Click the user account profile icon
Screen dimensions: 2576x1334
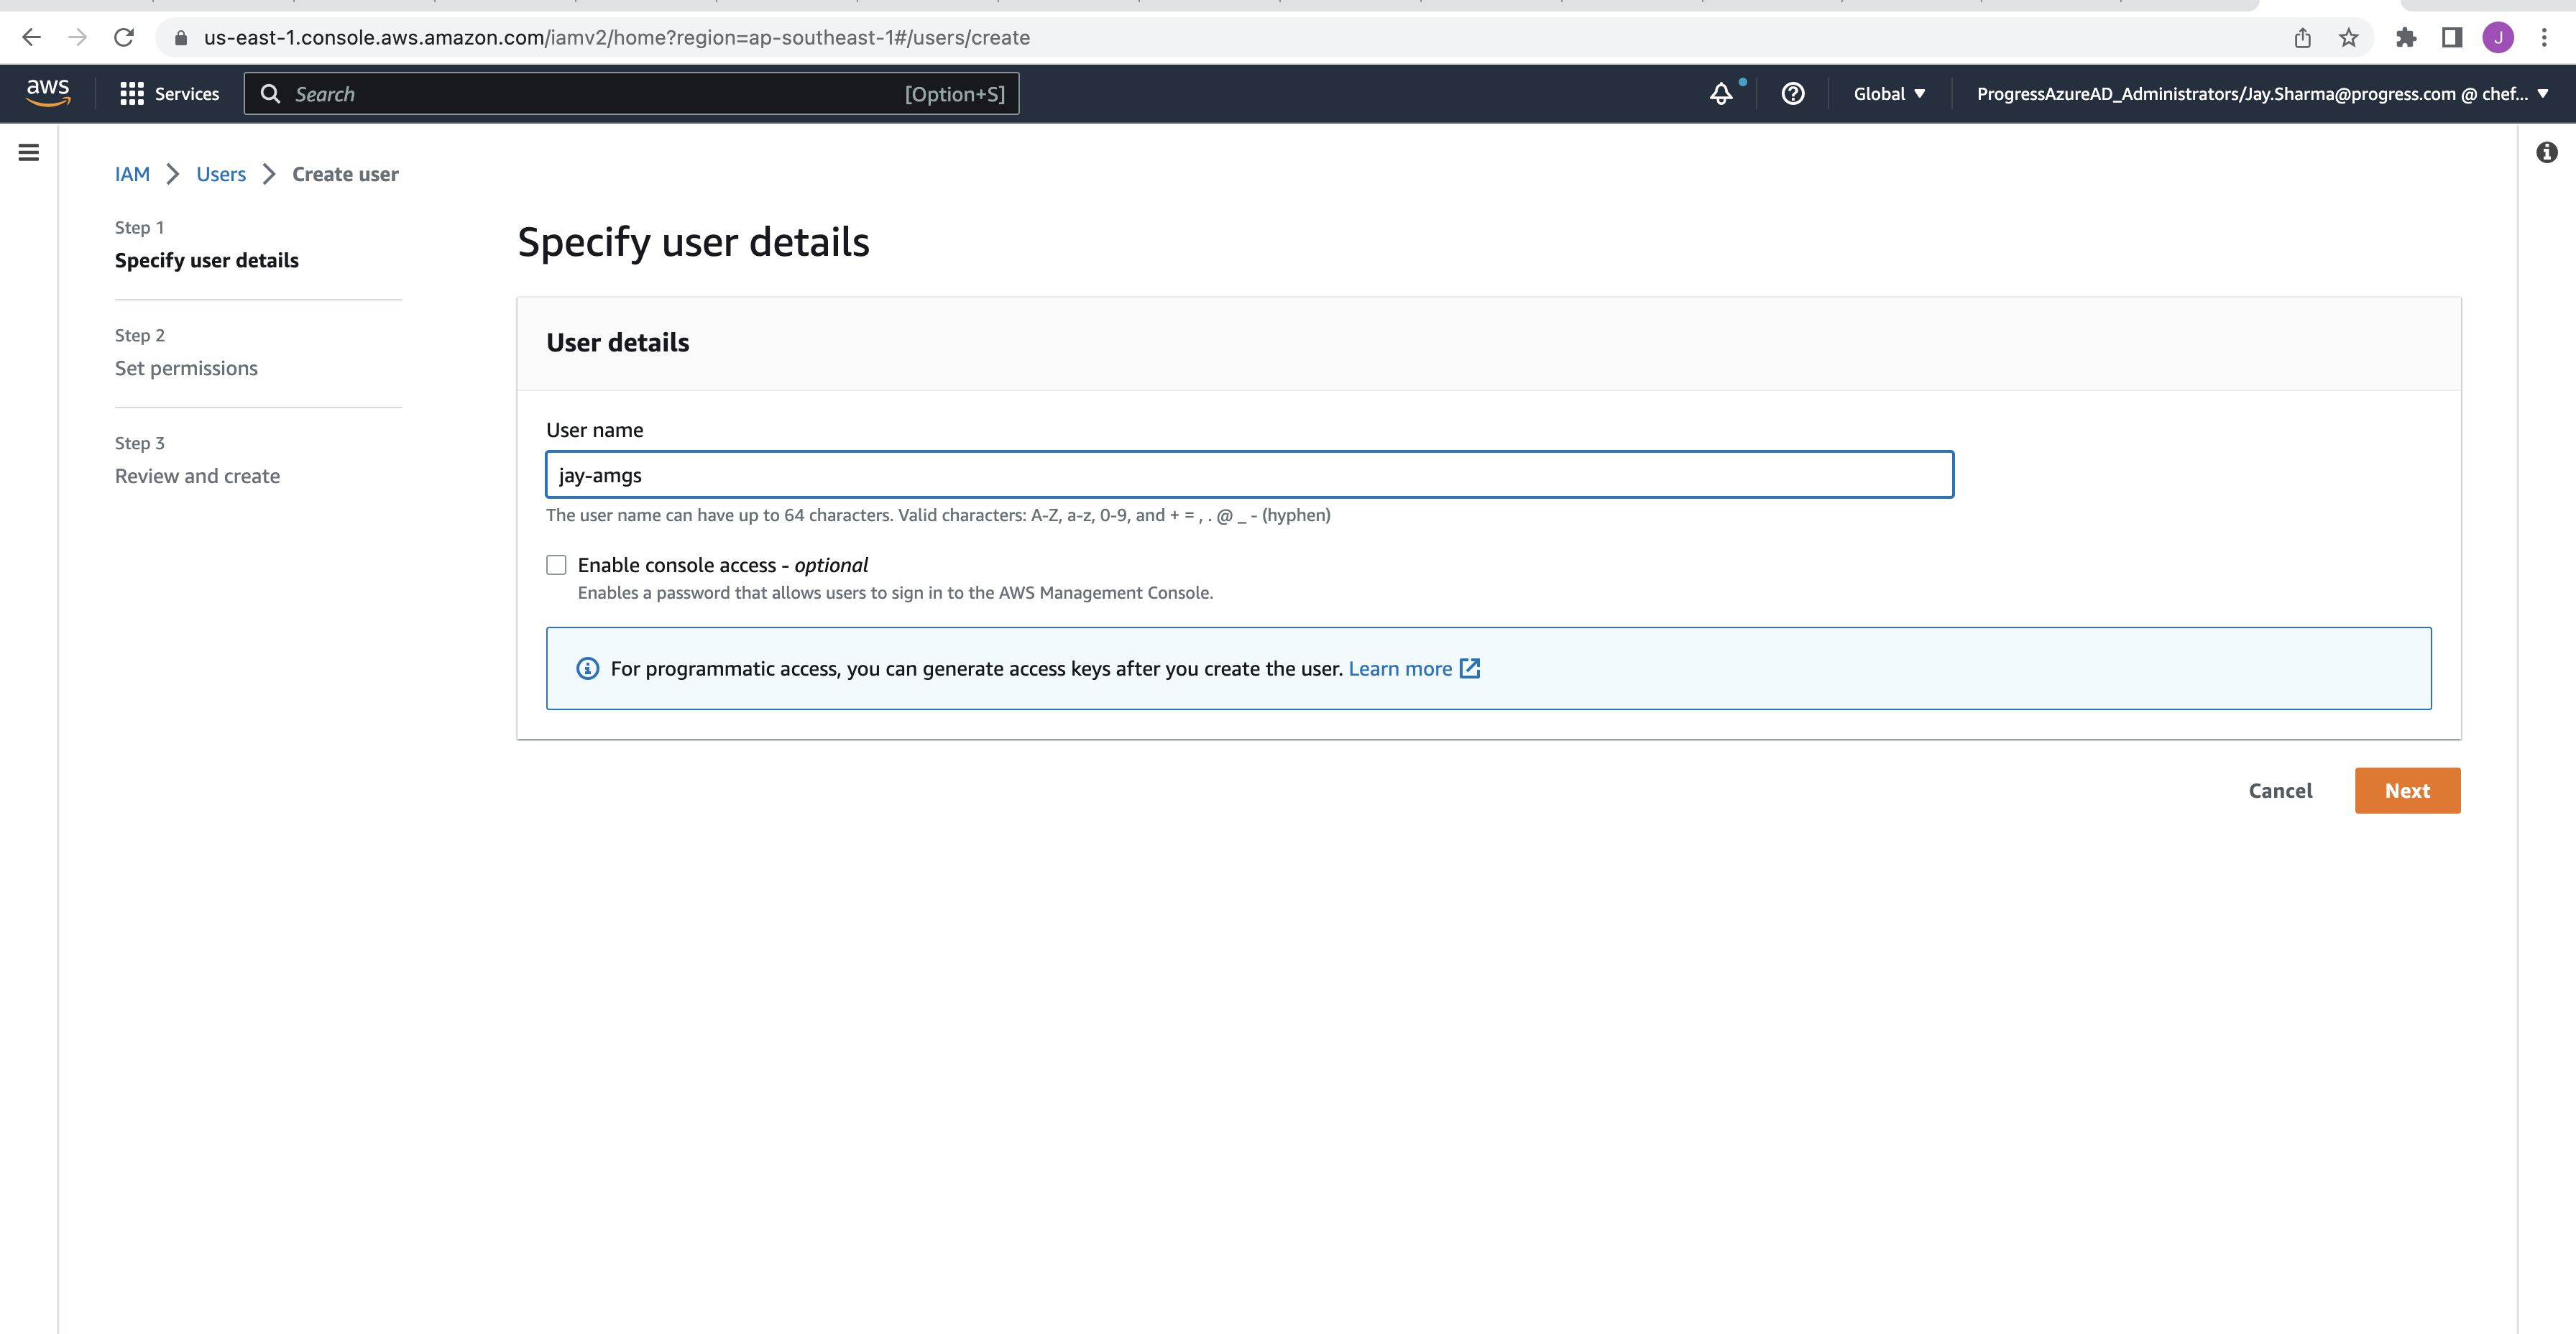(2498, 36)
